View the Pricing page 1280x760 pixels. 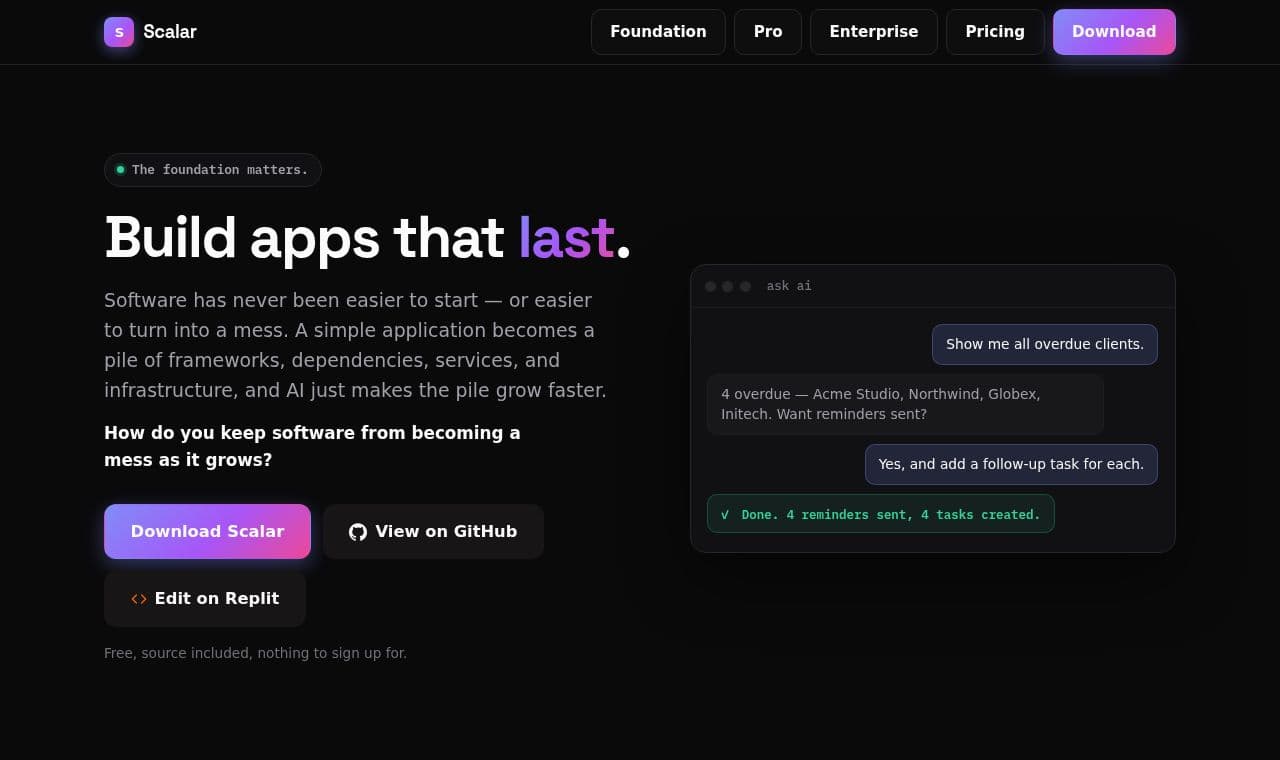995,32
